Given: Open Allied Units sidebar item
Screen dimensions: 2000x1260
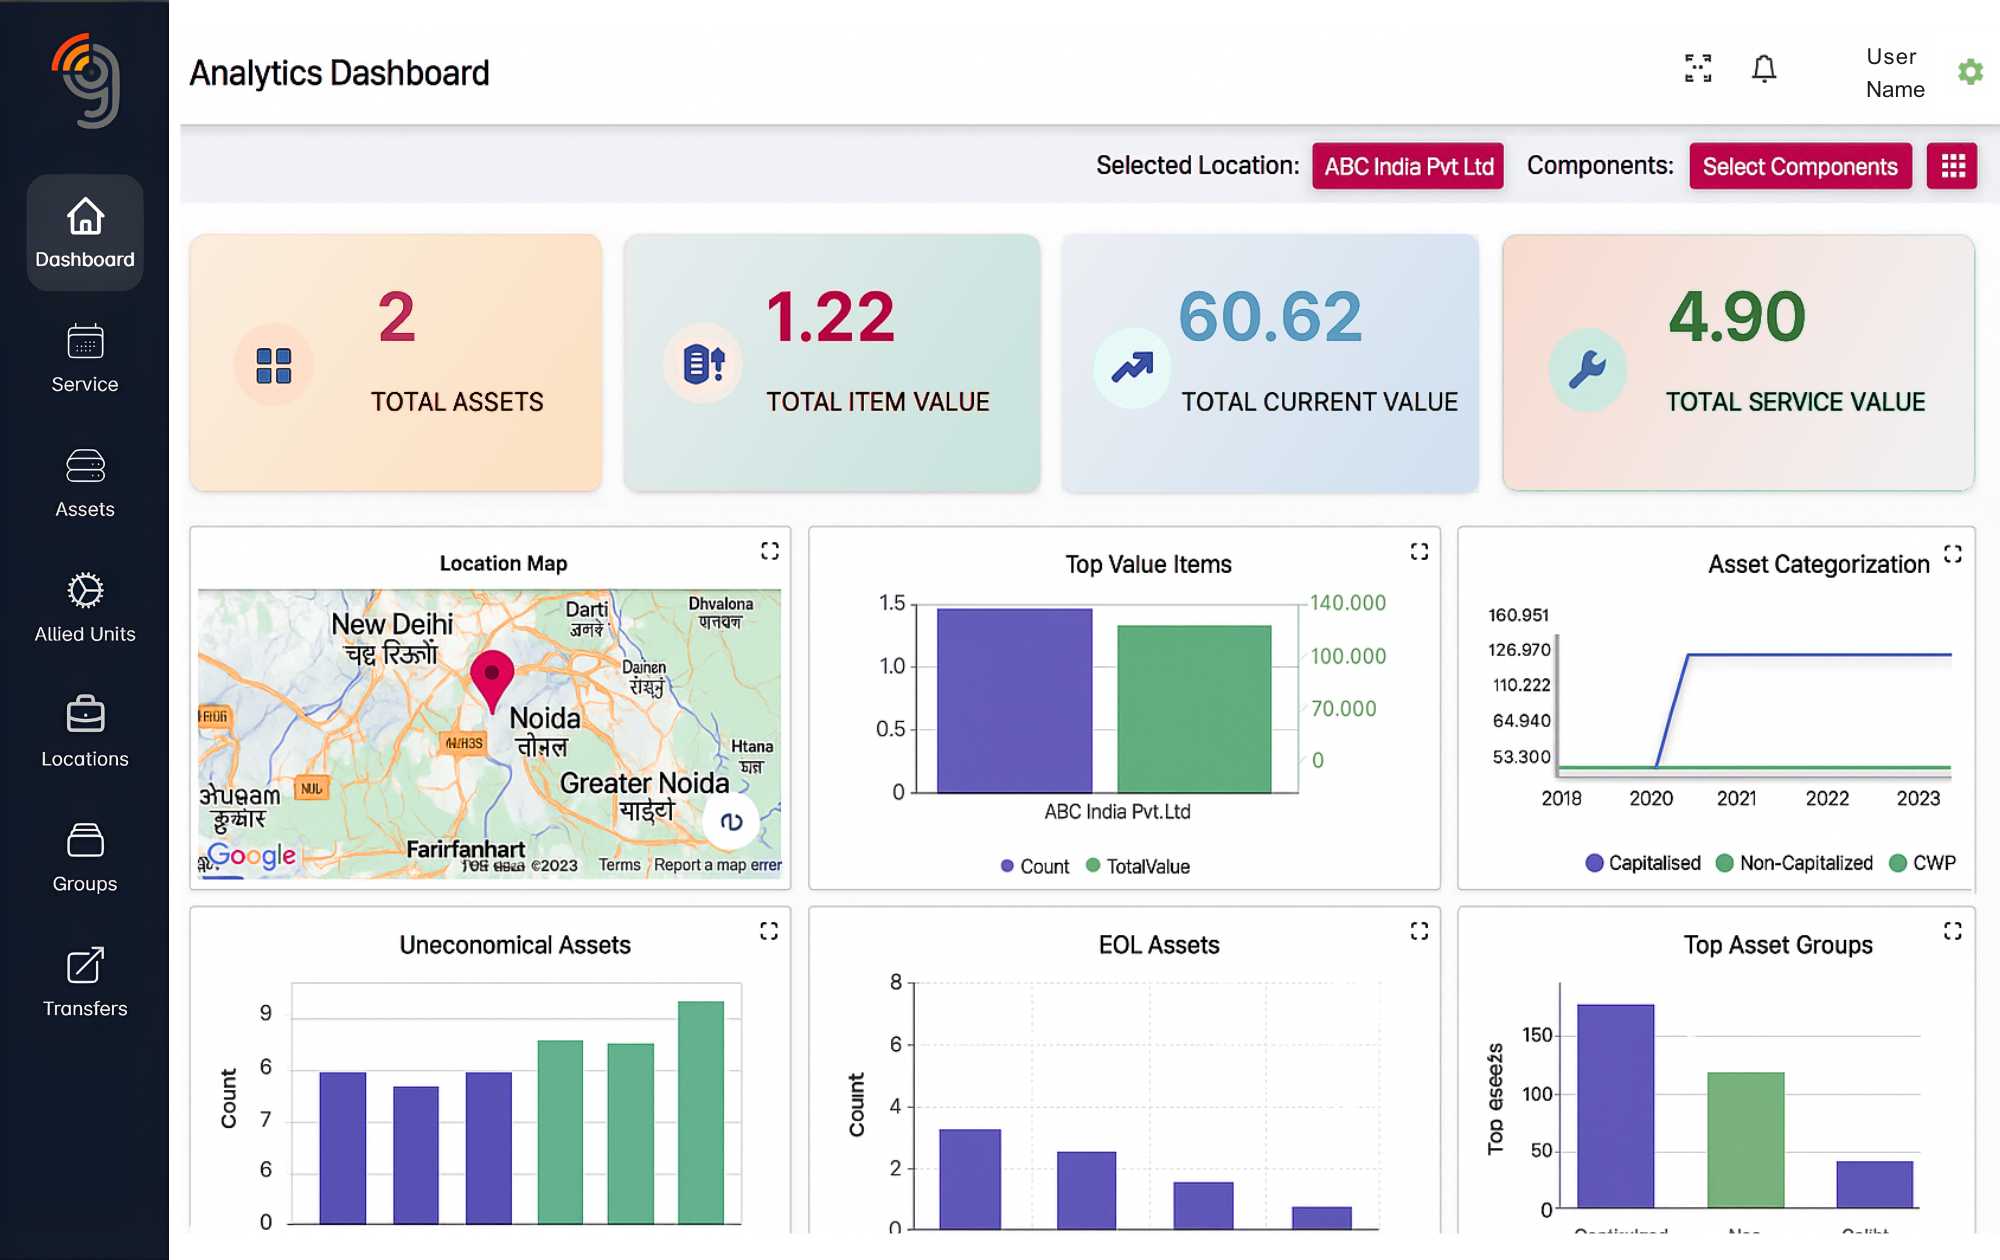Looking at the screenshot, I should (85, 608).
